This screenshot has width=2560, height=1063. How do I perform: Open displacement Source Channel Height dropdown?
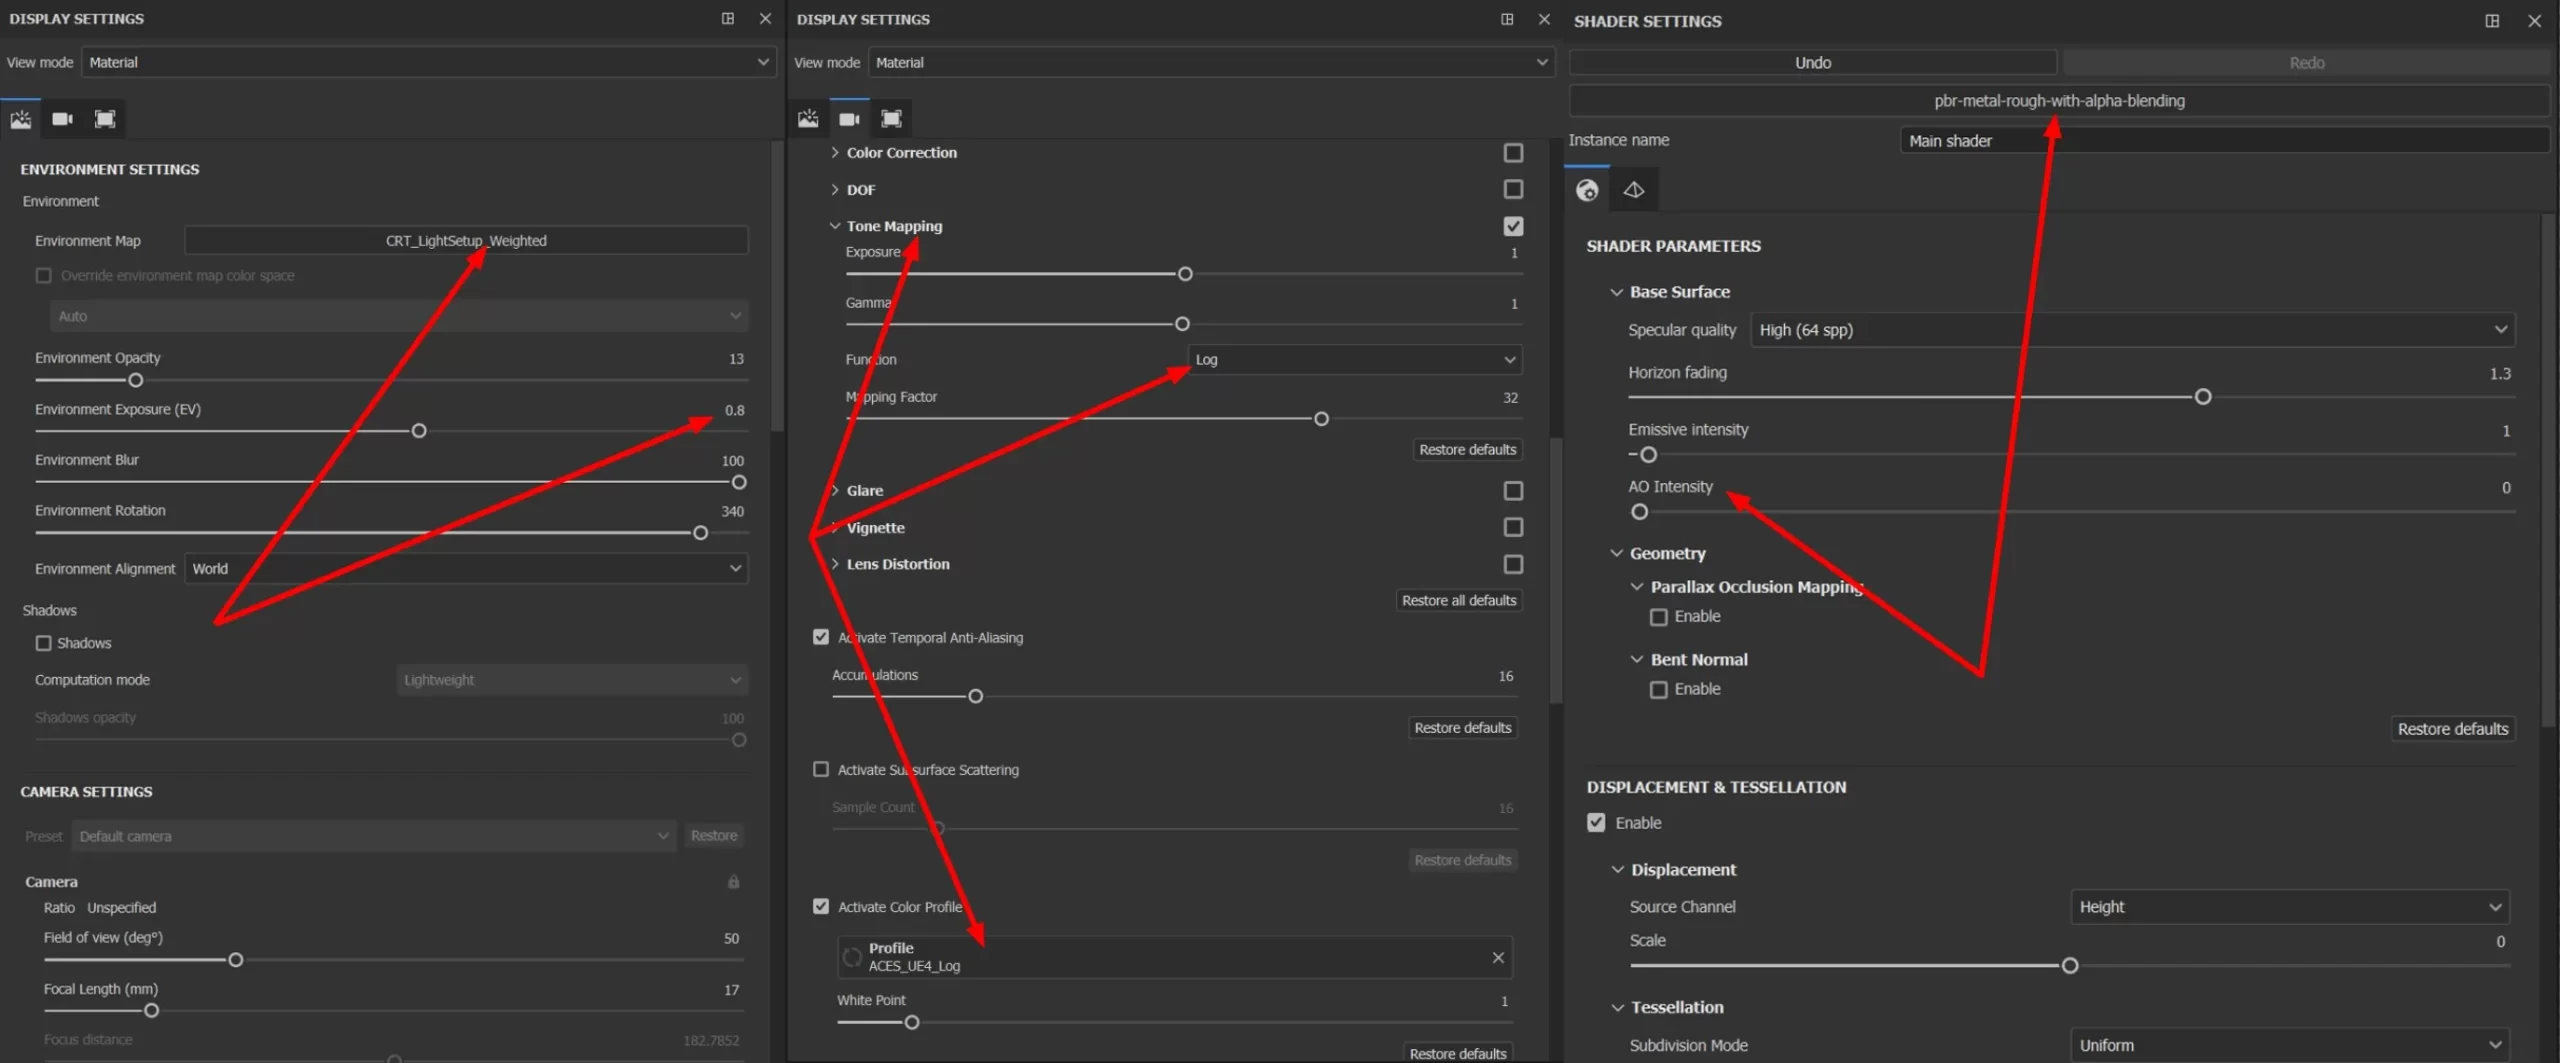pos(2289,907)
